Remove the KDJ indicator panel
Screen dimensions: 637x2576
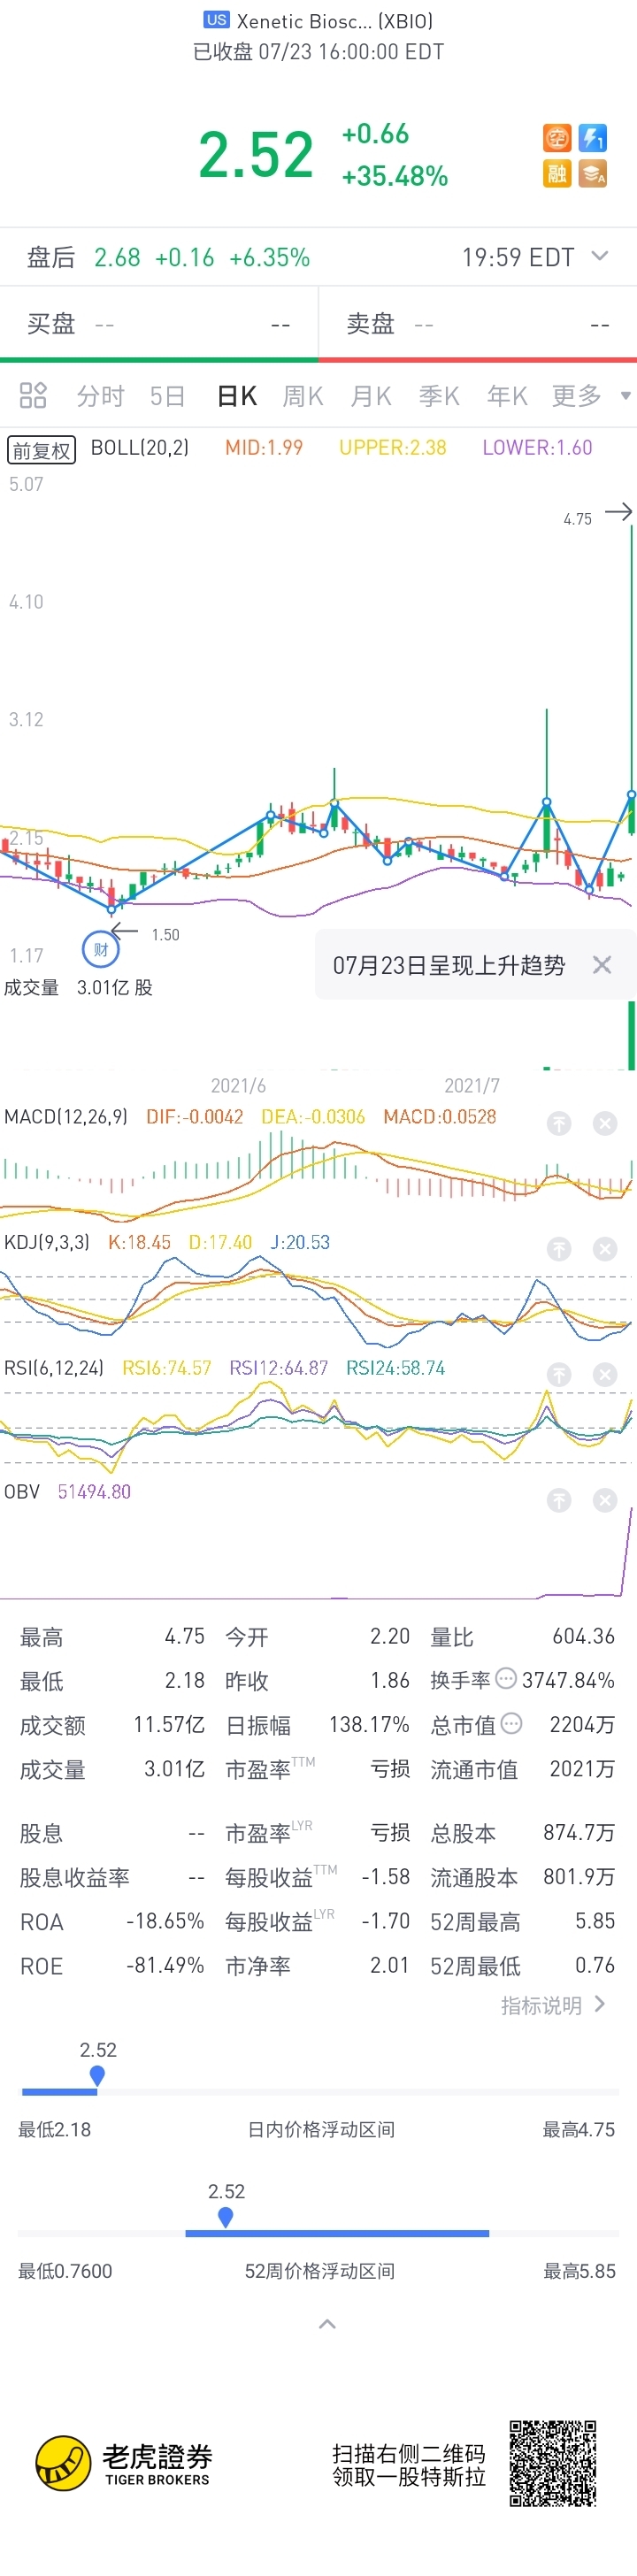tap(605, 1249)
